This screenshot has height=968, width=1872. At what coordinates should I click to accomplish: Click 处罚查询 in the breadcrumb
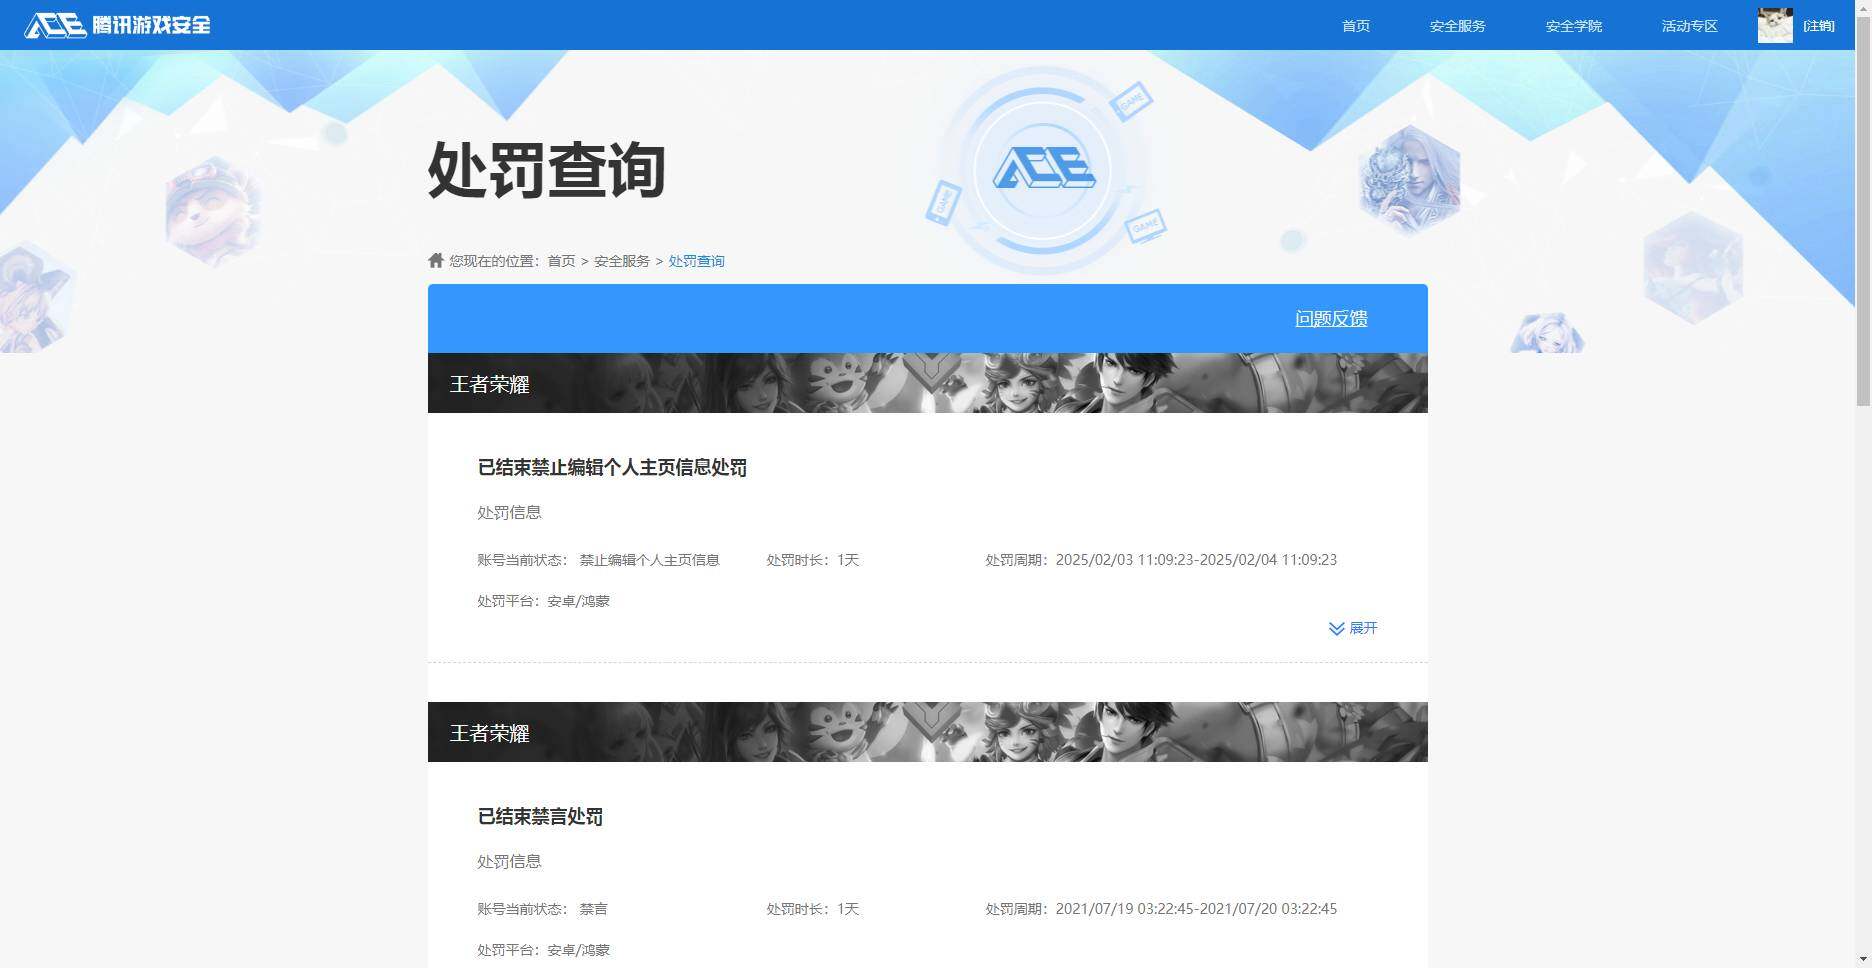click(x=696, y=261)
